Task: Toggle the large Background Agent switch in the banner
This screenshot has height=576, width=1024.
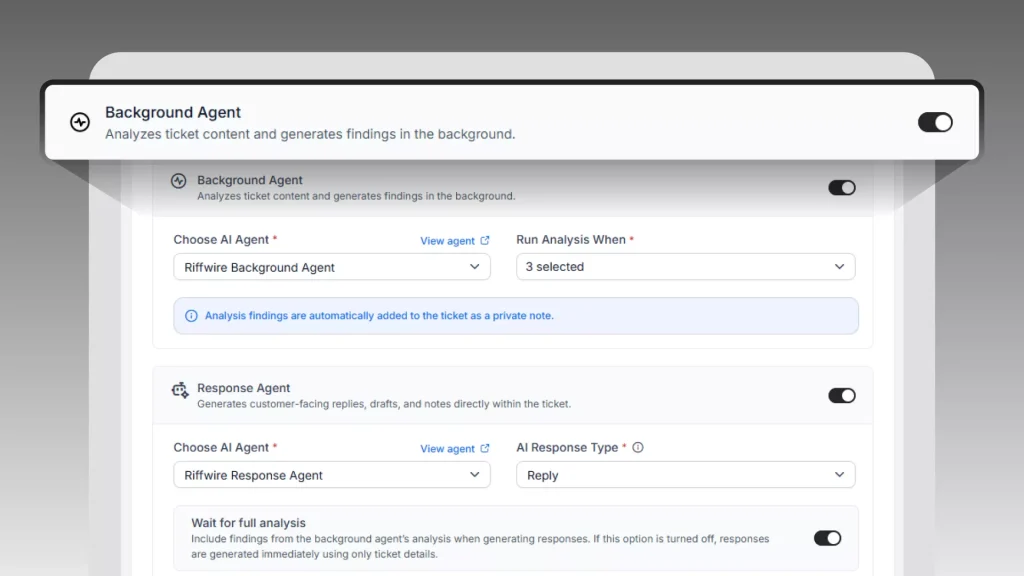Action: [935, 122]
